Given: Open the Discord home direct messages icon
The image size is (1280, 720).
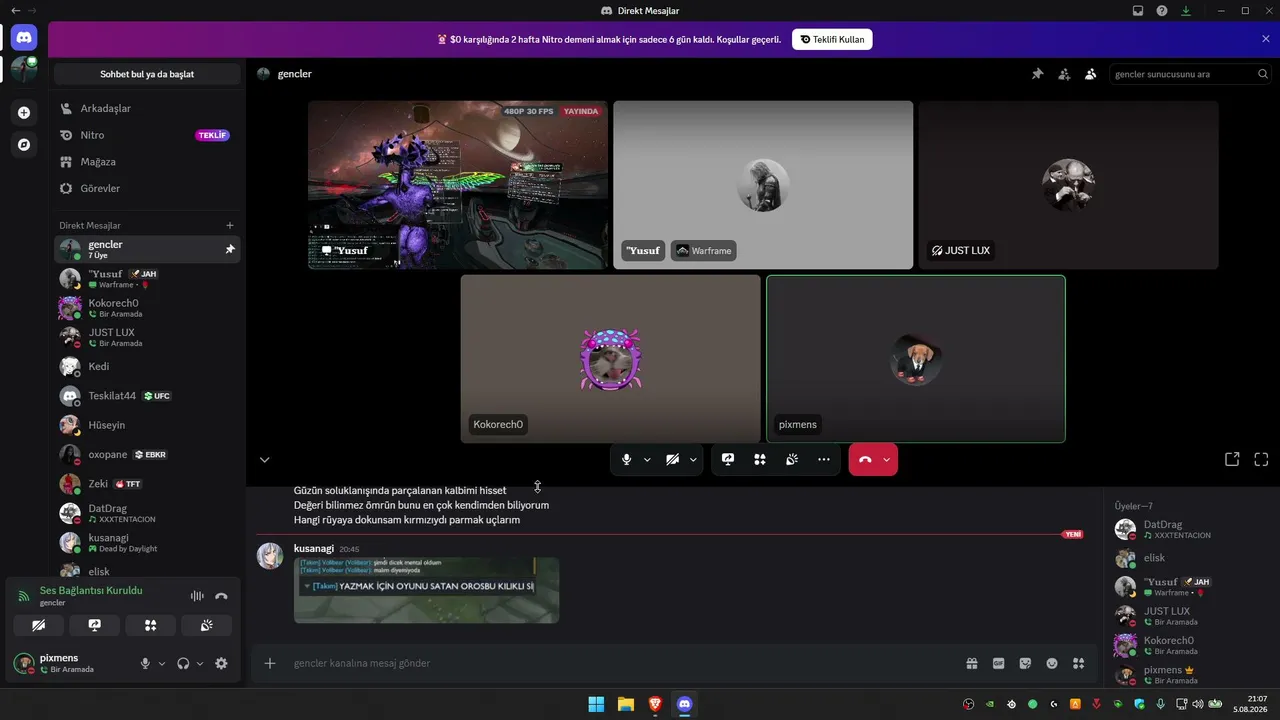Looking at the screenshot, I should pos(24,38).
